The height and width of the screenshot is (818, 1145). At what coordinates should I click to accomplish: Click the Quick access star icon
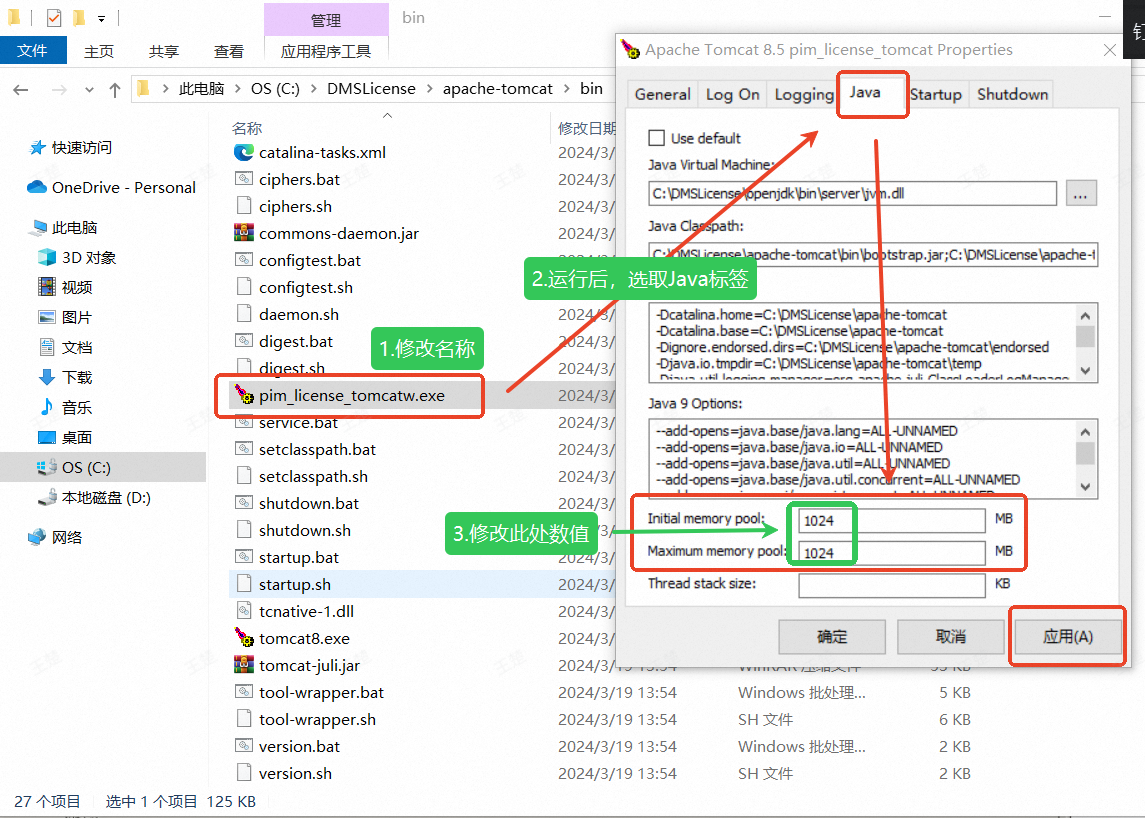(37, 148)
